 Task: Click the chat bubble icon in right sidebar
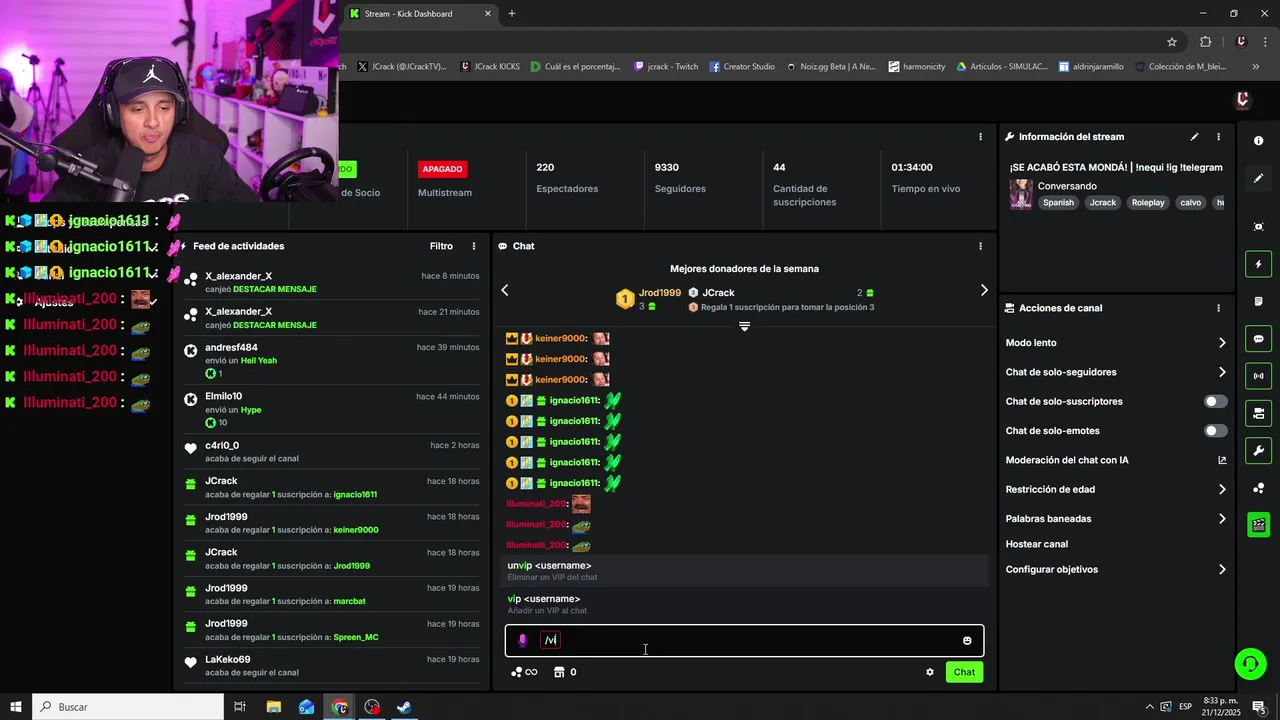[x=1258, y=339]
